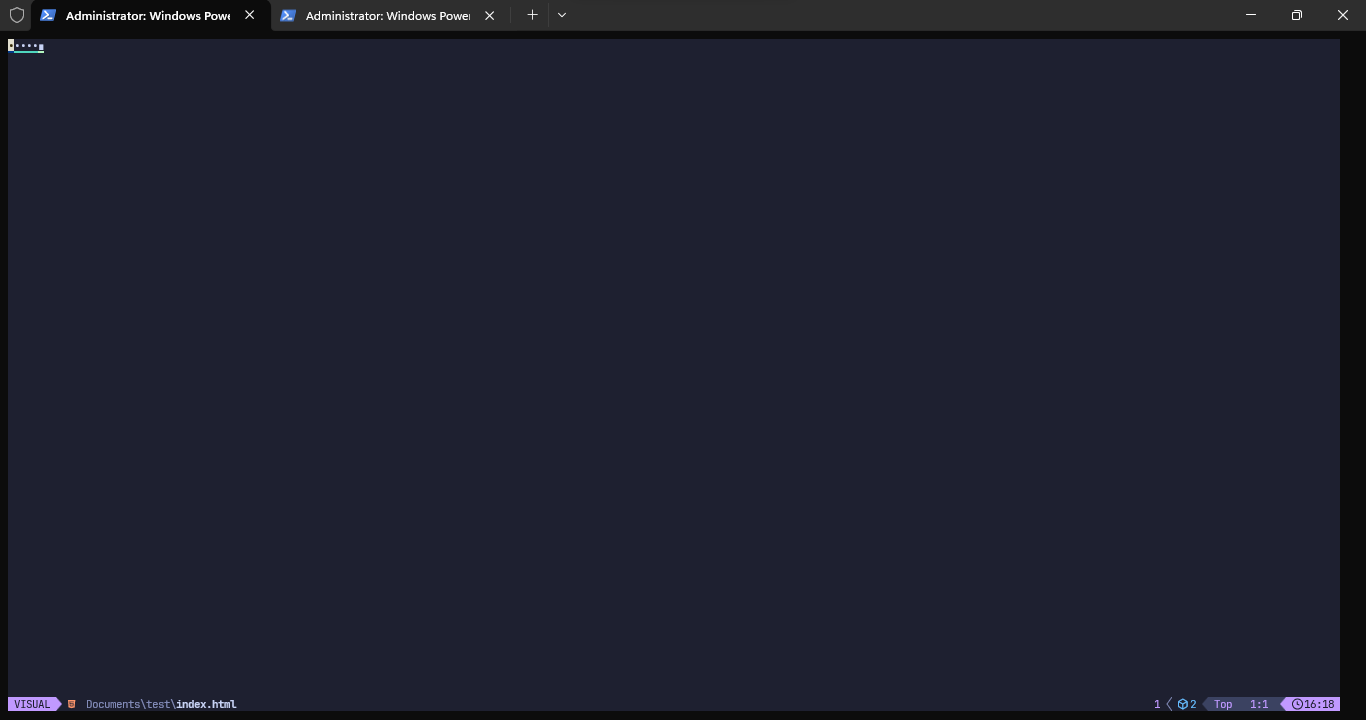The height and width of the screenshot is (720, 1366).
Task: Click the 1:1 cursor position indicator
Action: pos(1259,704)
